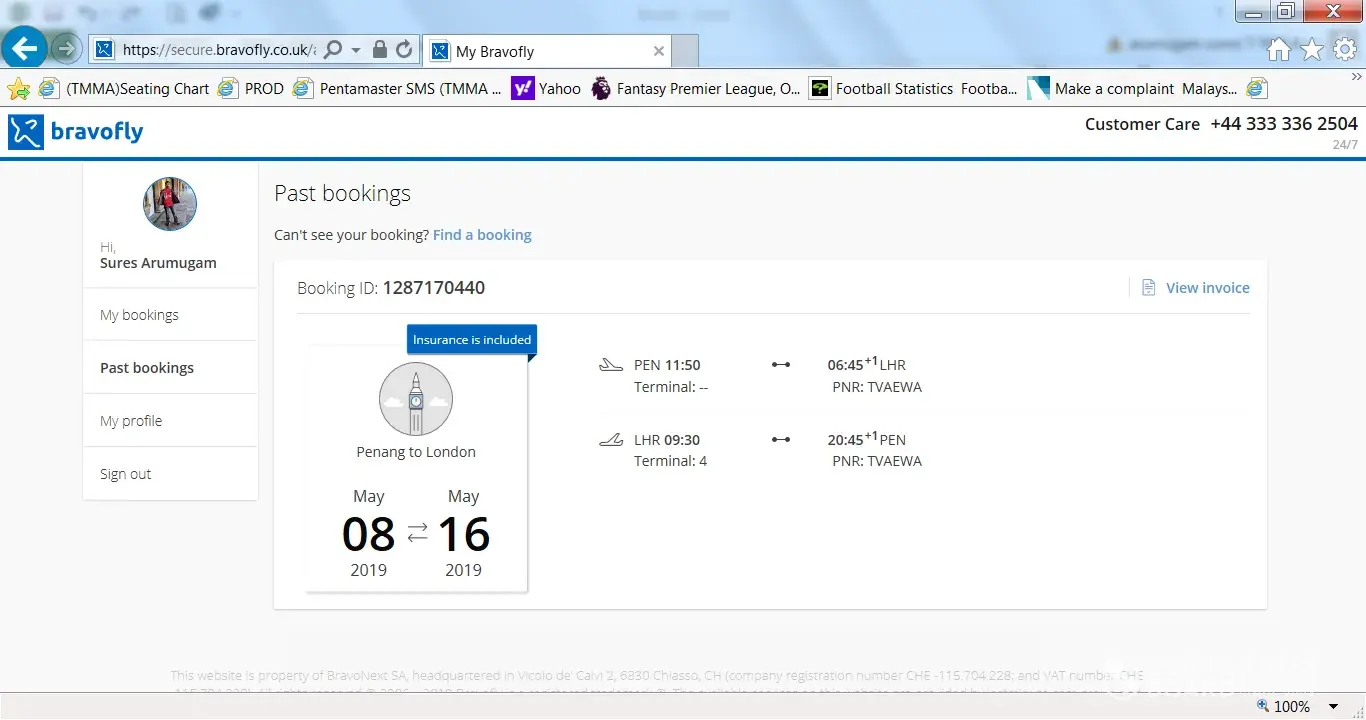Screen dimensions: 1366x720
Task: Open the zoom level dropdown arrow
Action: pyautogui.click(x=1333, y=707)
